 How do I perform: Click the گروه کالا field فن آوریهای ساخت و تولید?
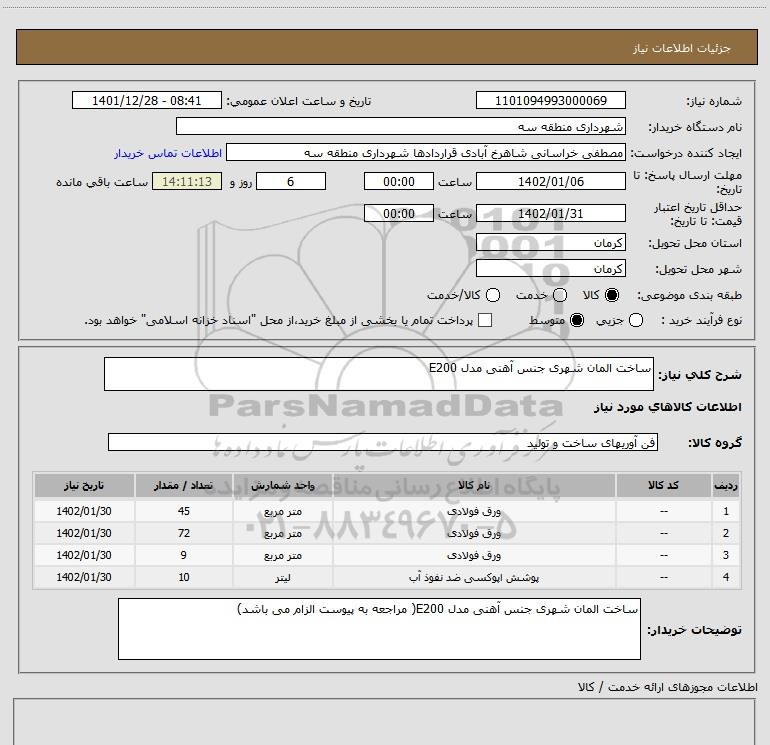(x=383, y=442)
